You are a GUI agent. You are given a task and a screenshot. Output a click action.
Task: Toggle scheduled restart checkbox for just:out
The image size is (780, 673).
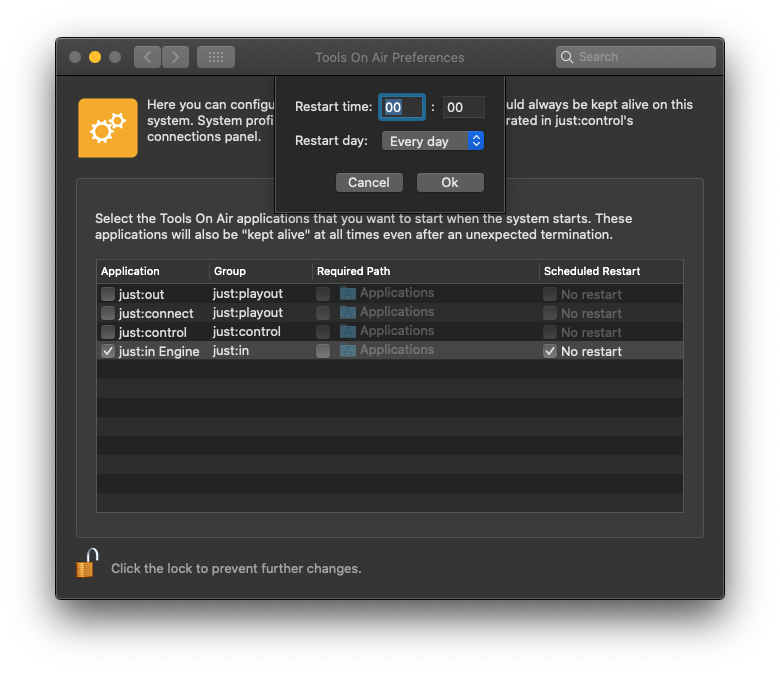tap(550, 294)
